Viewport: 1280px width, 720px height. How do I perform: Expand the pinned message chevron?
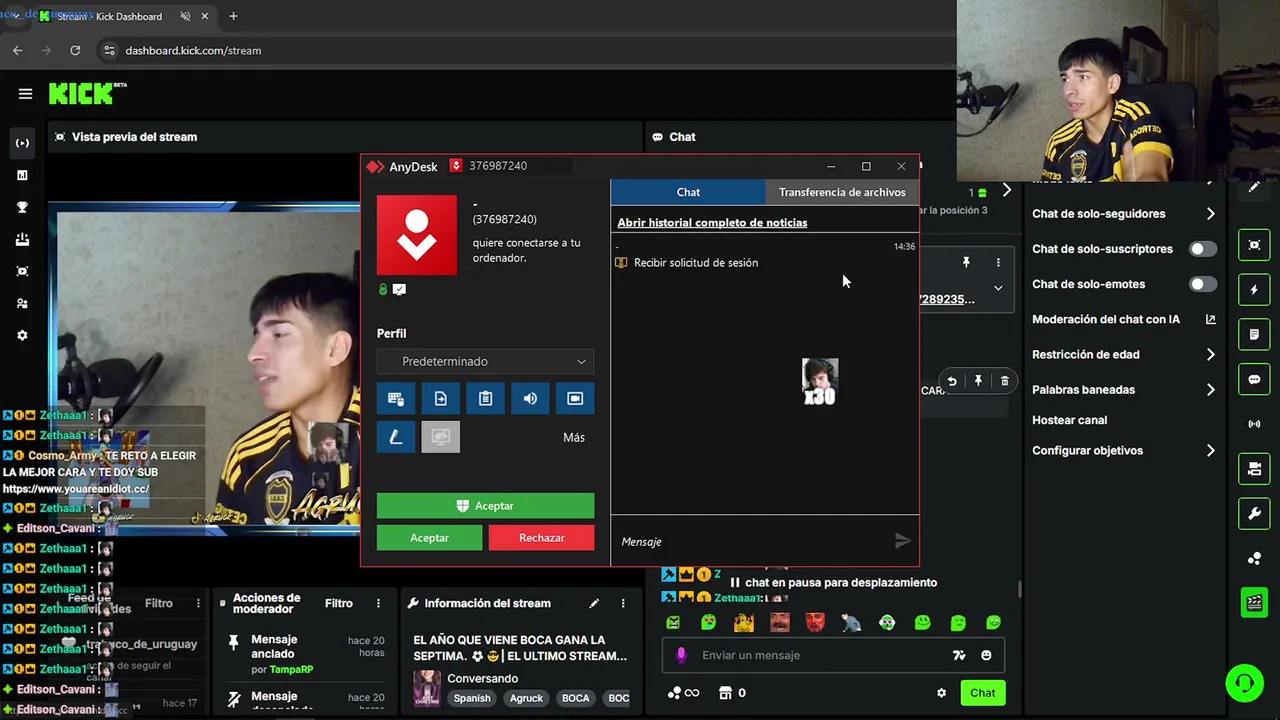[x=998, y=288]
